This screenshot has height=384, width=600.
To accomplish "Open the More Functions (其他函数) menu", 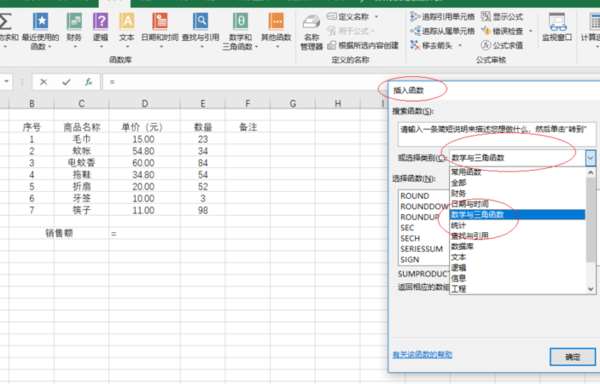I will (x=276, y=30).
